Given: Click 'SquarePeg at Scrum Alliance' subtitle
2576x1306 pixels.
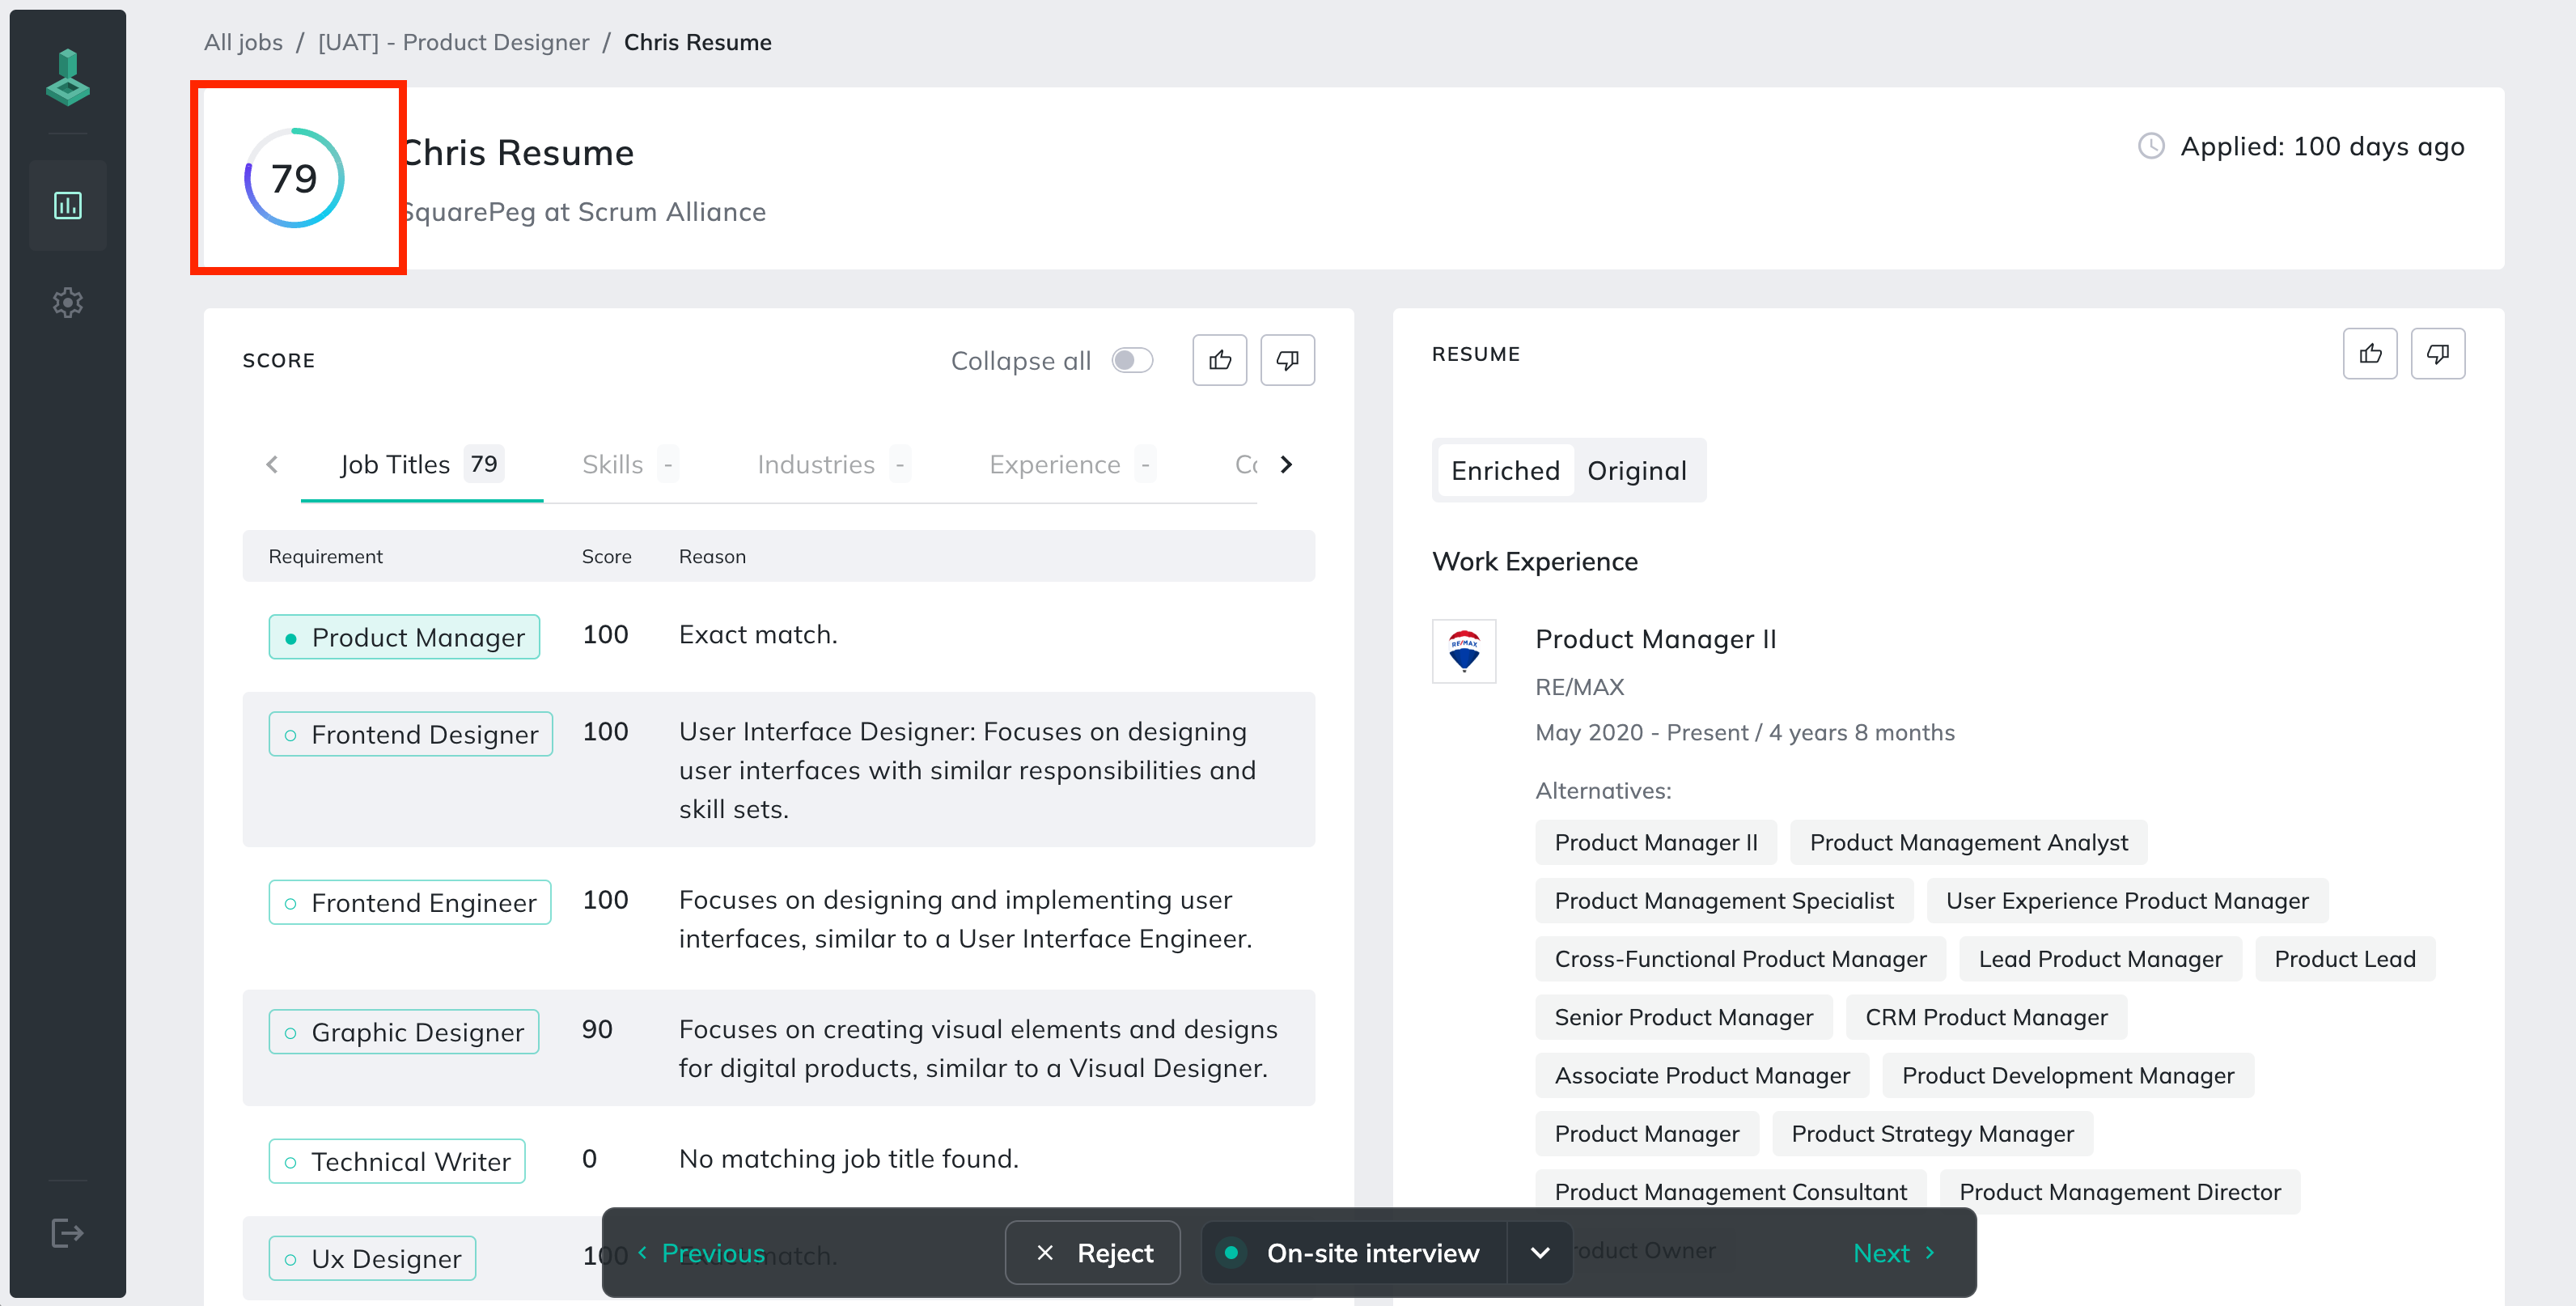Looking at the screenshot, I should pos(583,212).
